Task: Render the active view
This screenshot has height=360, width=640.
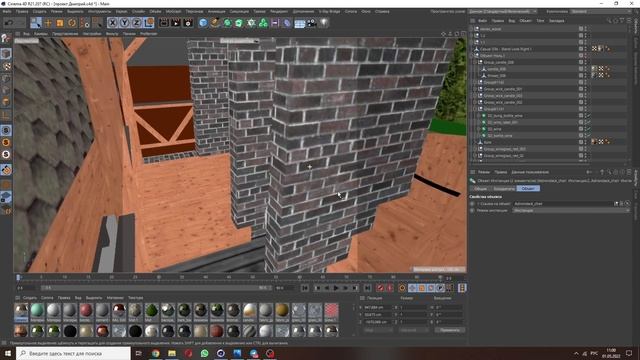Action: (164, 22)
